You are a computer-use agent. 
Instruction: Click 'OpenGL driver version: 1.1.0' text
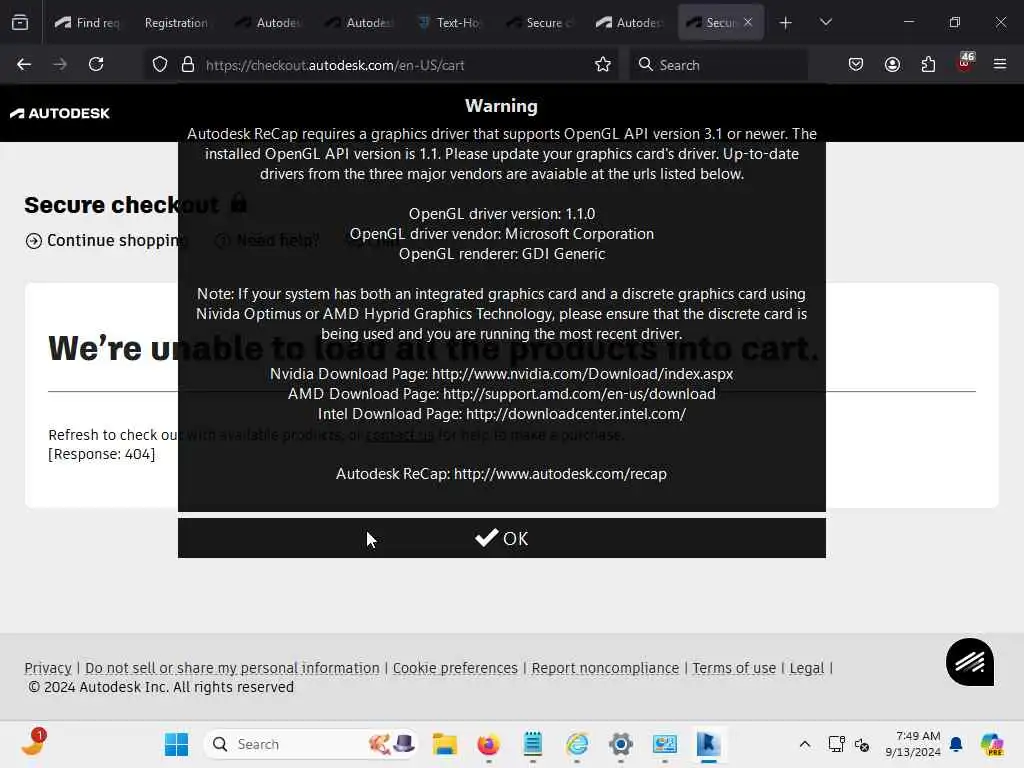pyautogui.click(x=502, y=214)
